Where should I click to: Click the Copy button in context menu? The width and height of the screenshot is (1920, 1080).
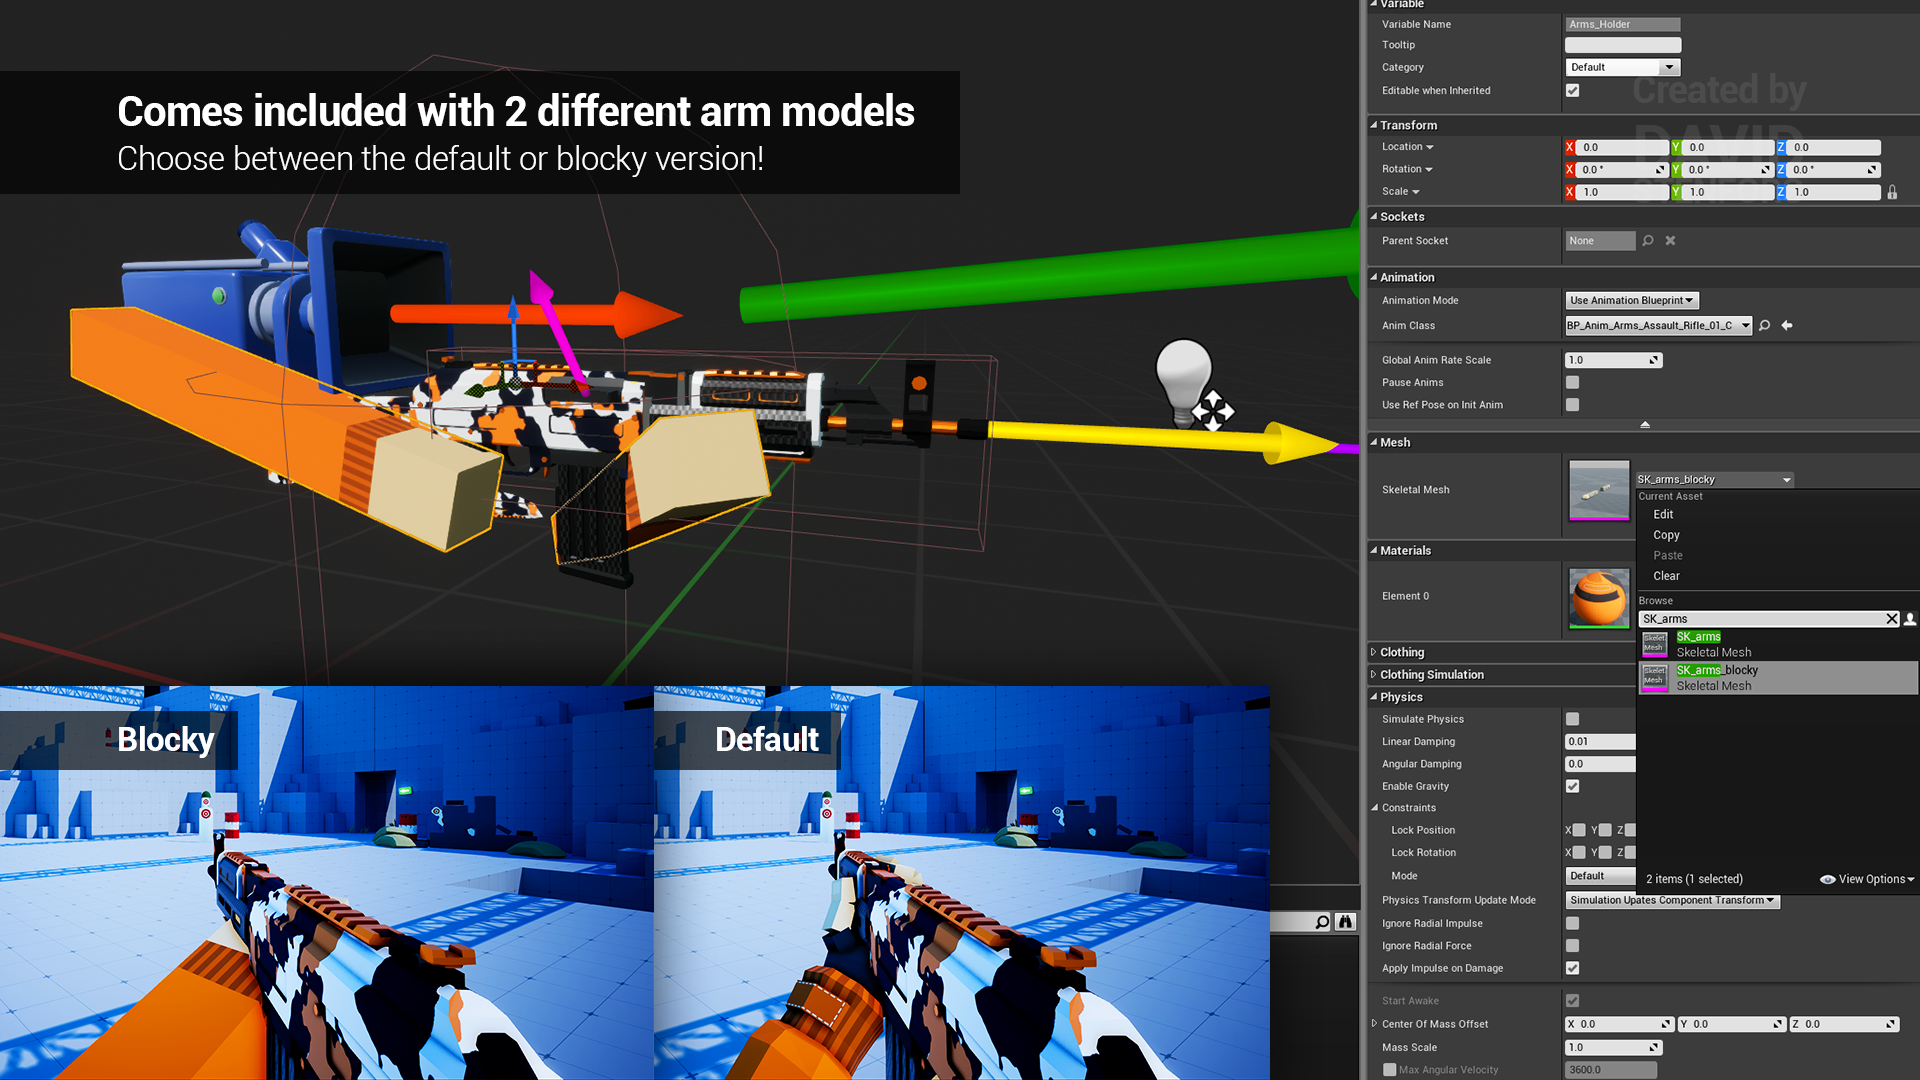[1667, 534]
